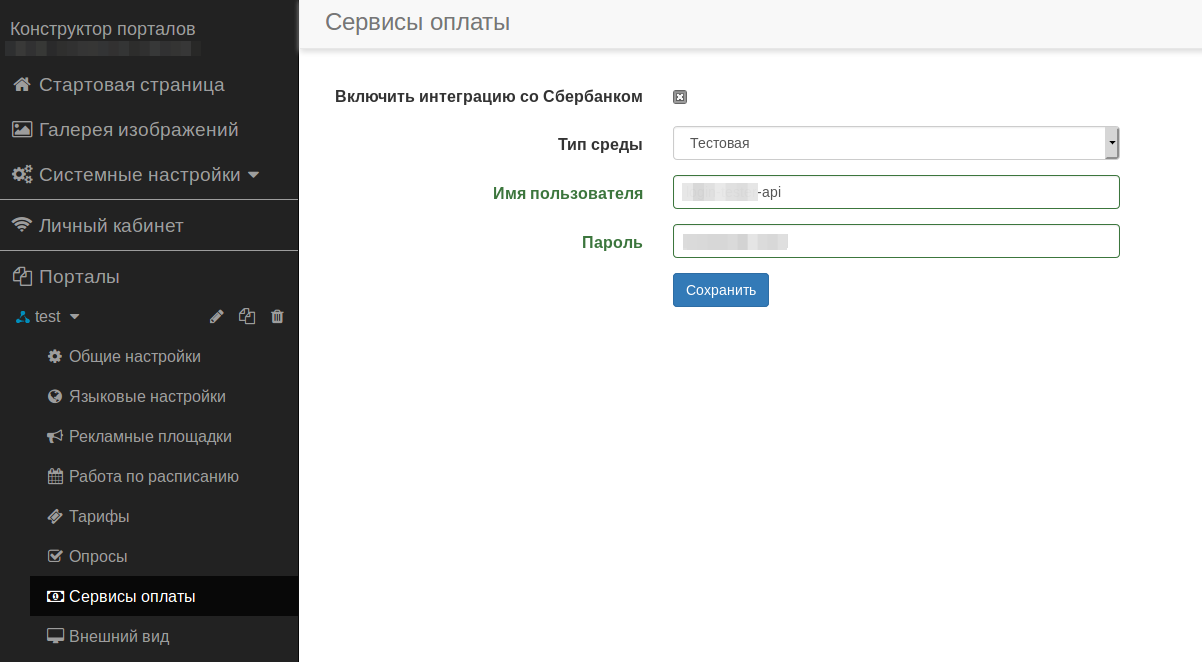The height and width of the screenshot is (662, 1202).
Task: Click the picture icon for Галерея изображений
Action: pos(21,130)
